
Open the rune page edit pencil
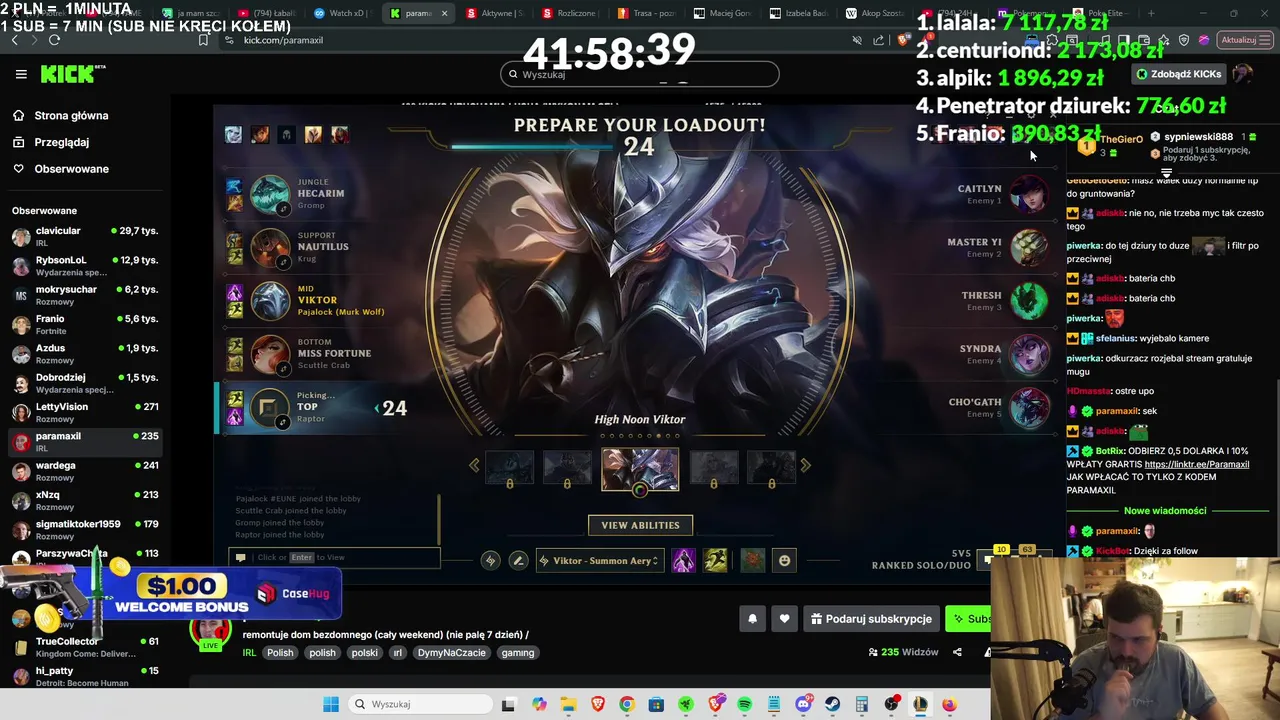tap(518, 561)
